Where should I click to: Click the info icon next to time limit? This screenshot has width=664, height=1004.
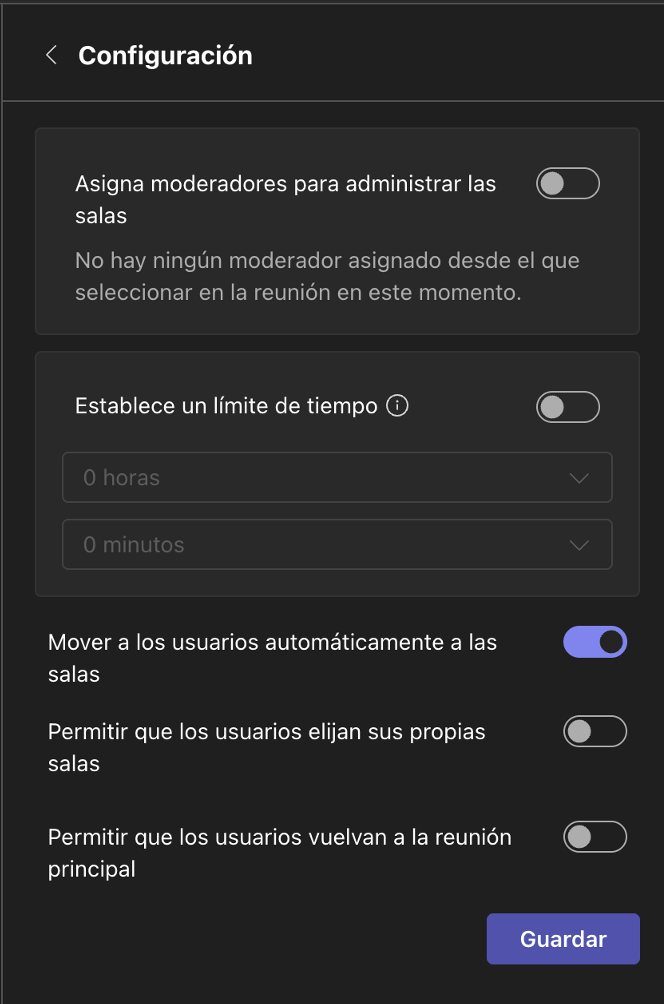point(397,406)
